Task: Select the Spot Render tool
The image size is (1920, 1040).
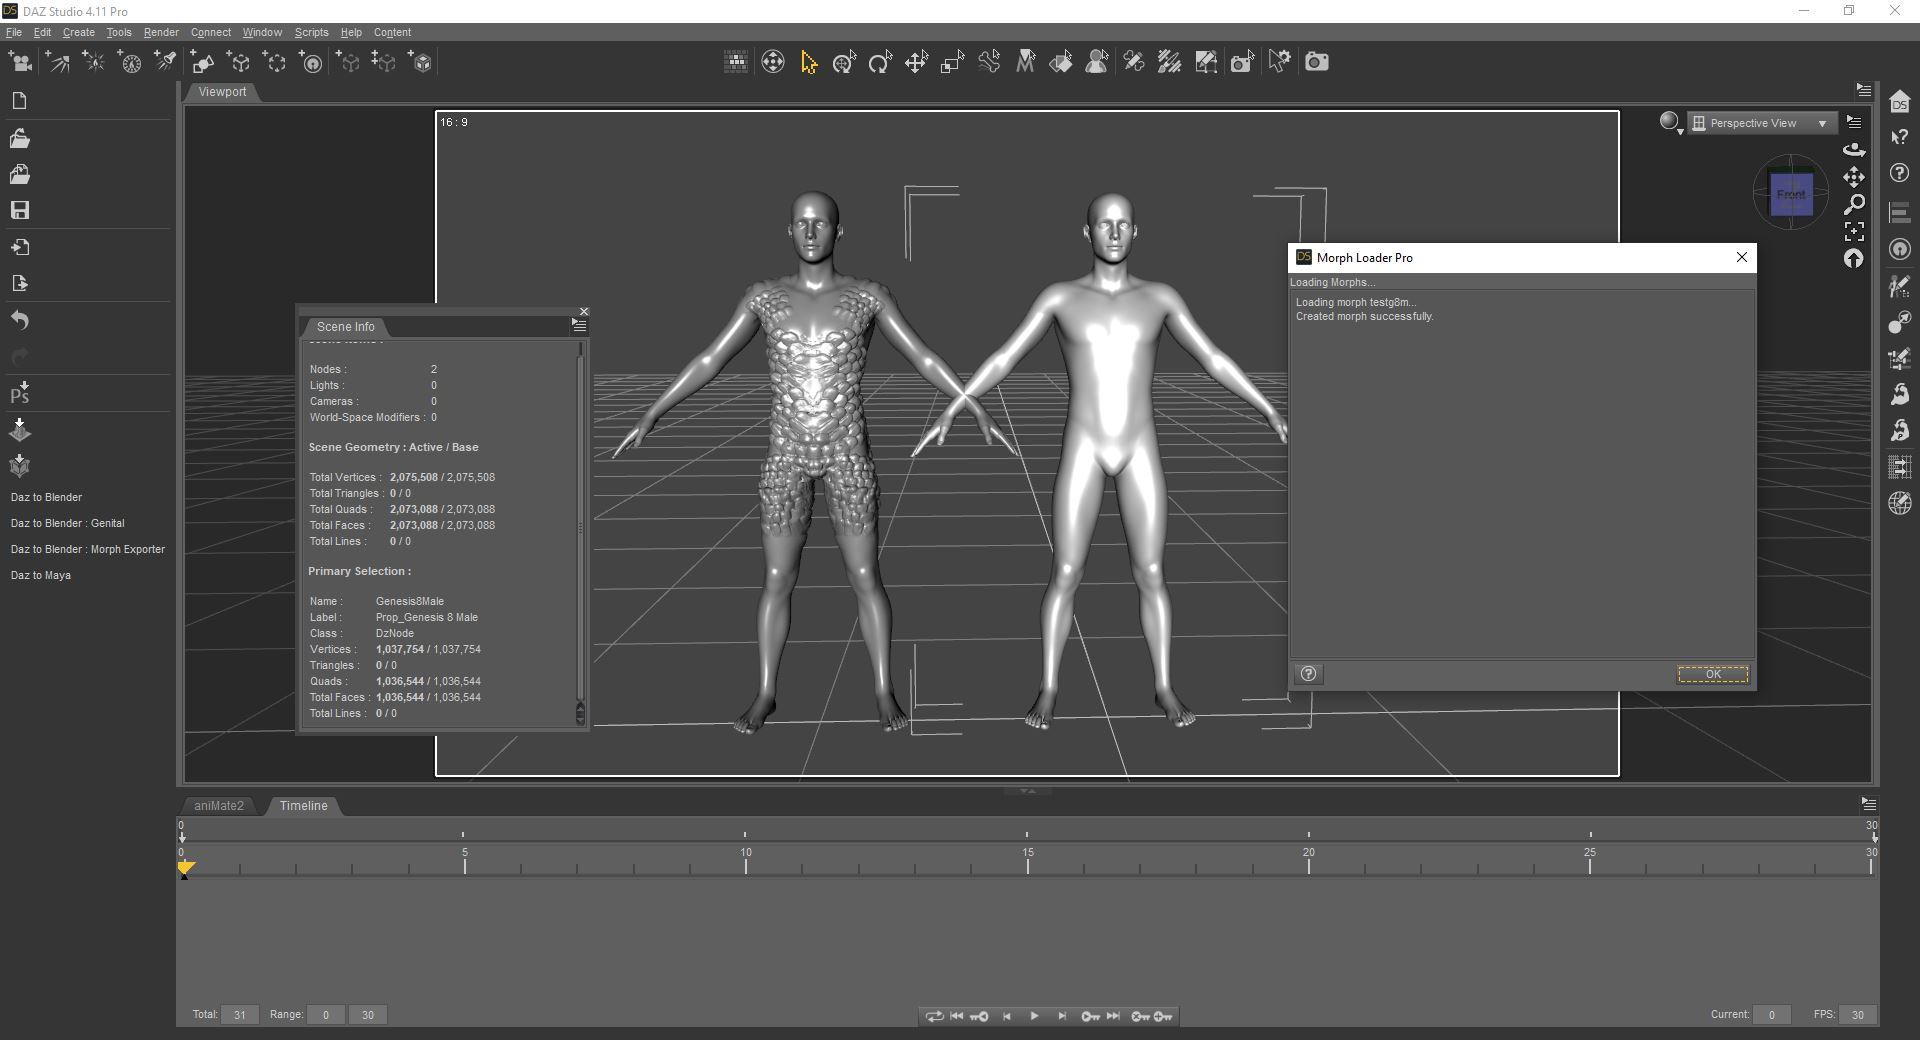Action: (1242, 63)
